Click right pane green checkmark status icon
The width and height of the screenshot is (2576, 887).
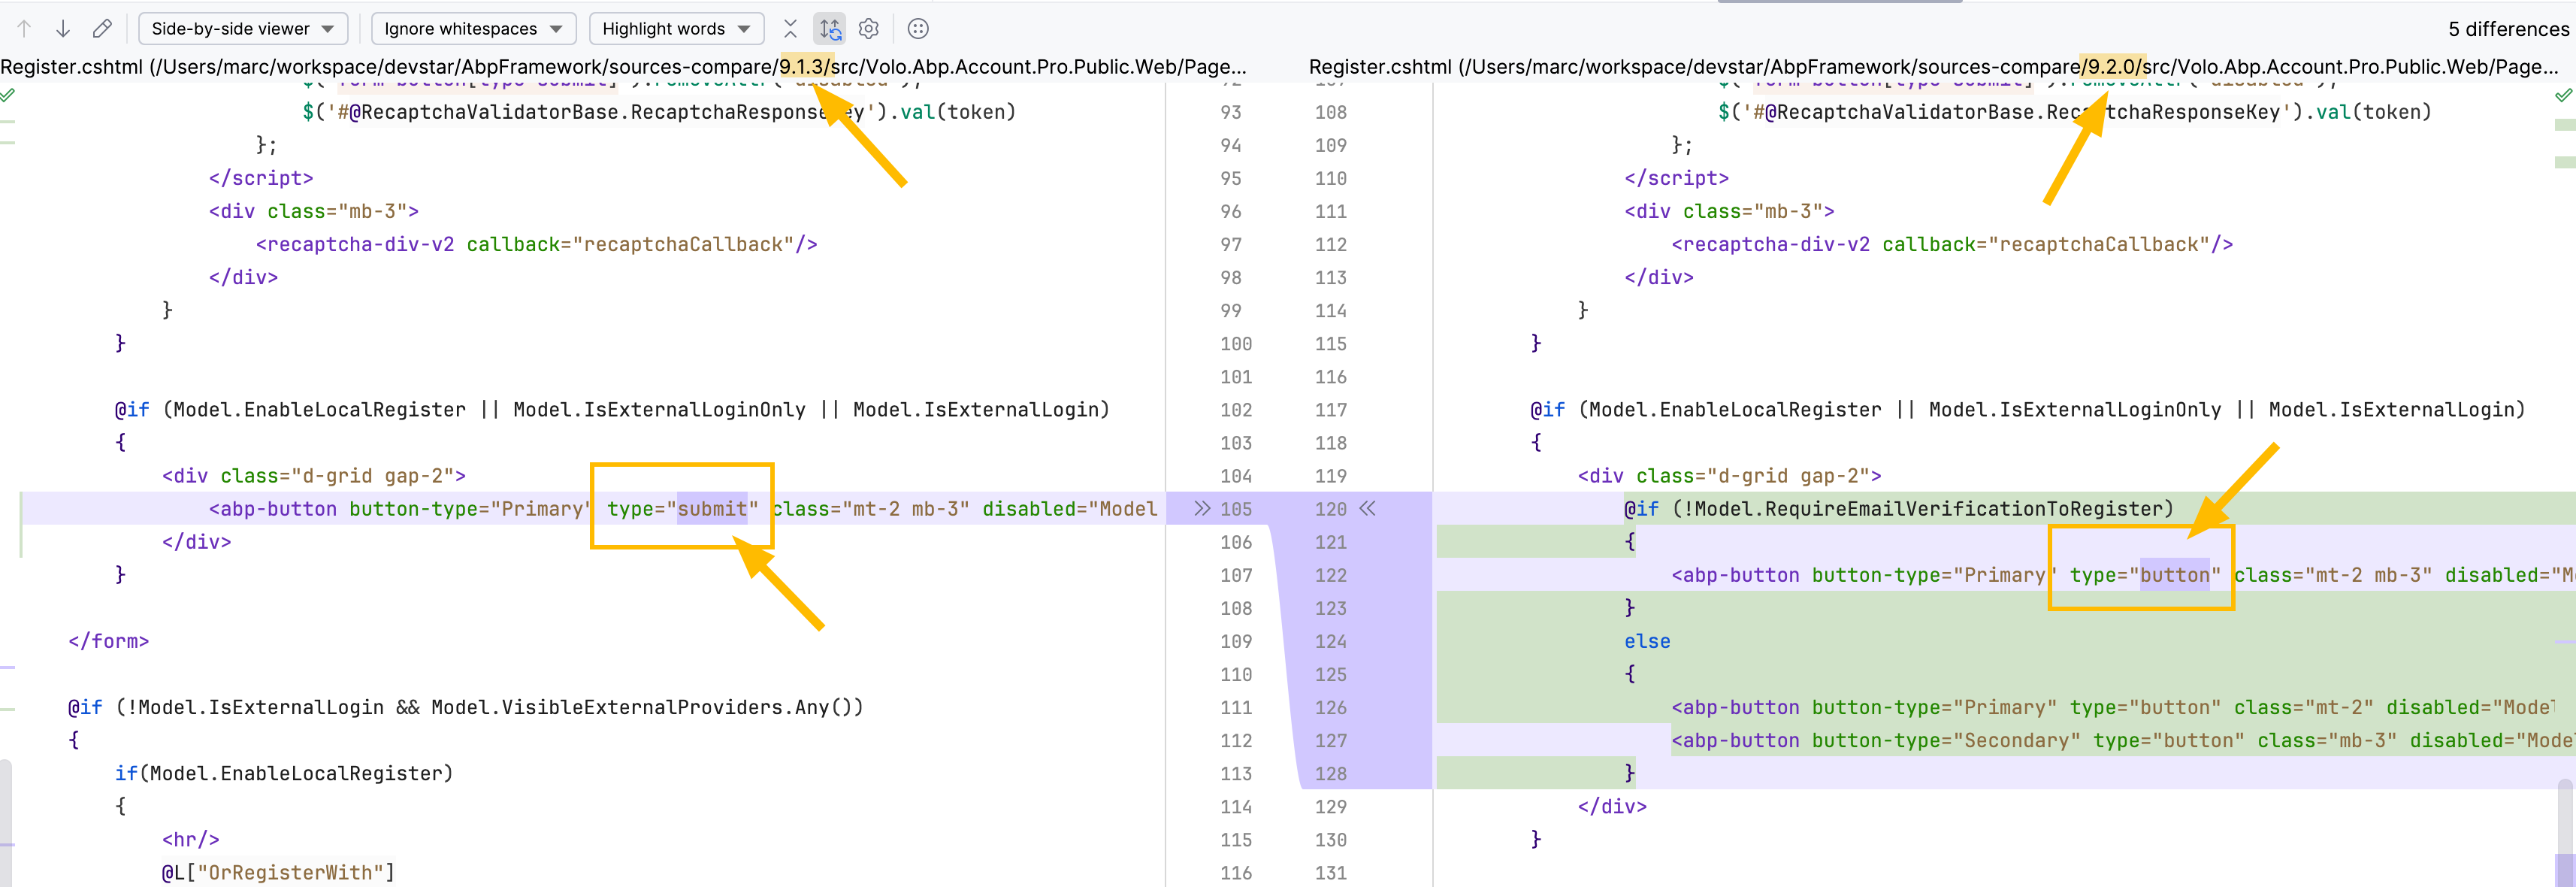pyautogui.click(x=2563, y=96)
